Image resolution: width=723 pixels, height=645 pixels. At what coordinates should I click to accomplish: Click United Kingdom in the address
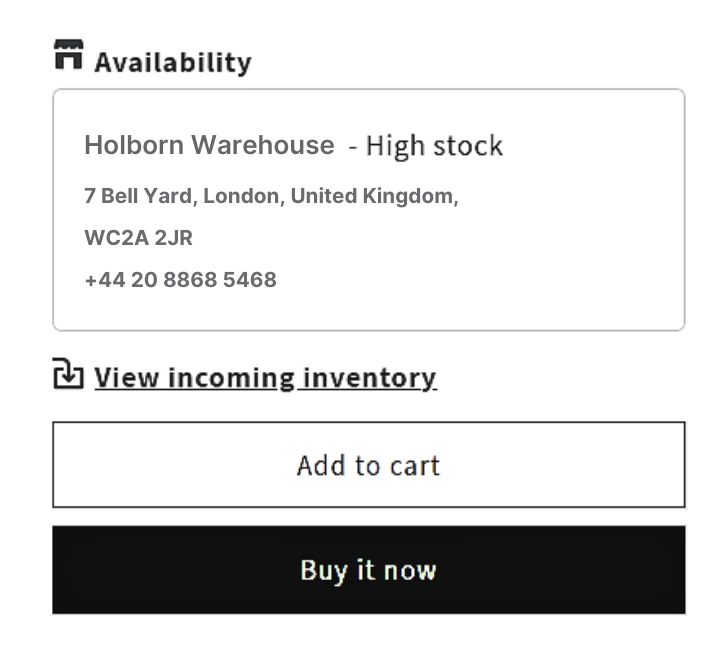(x=372, y=196)
